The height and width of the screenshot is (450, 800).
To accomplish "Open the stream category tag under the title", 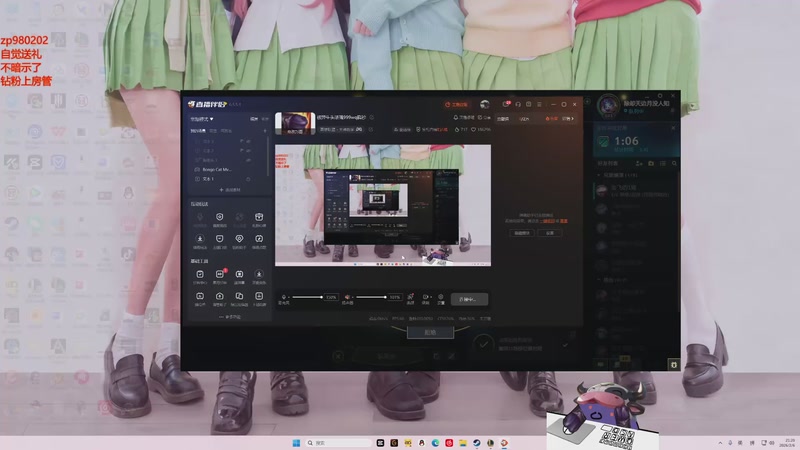I will point(341,130).
